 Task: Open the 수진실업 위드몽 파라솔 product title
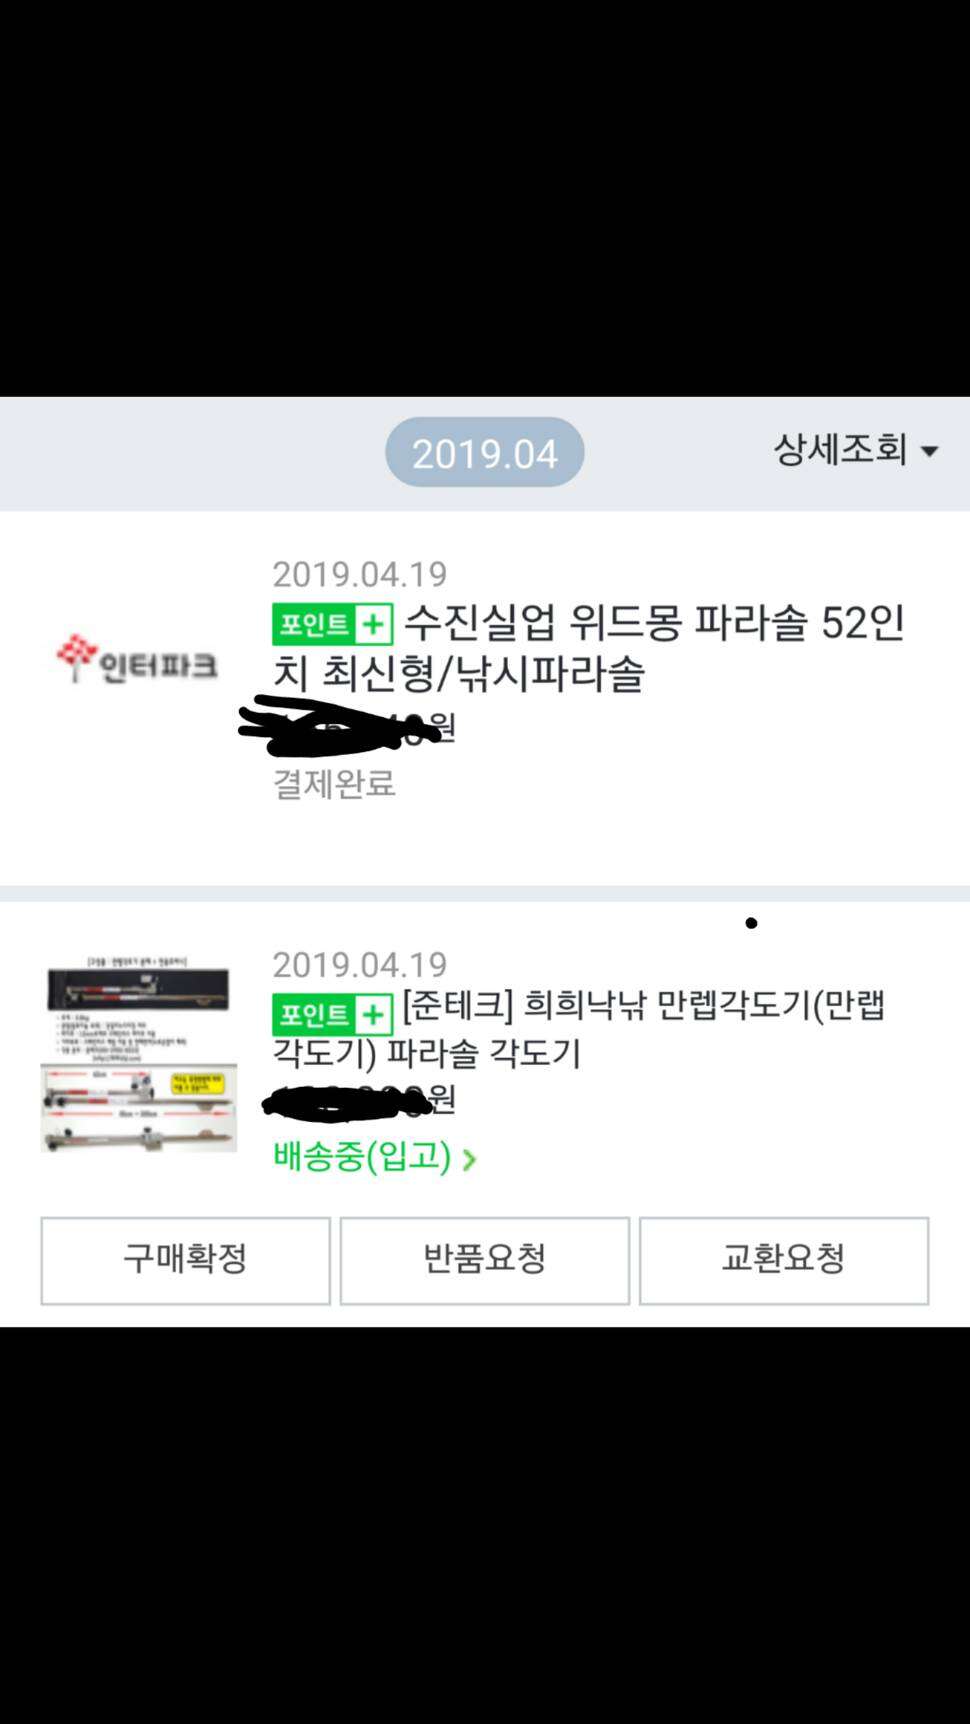(590, 648)
